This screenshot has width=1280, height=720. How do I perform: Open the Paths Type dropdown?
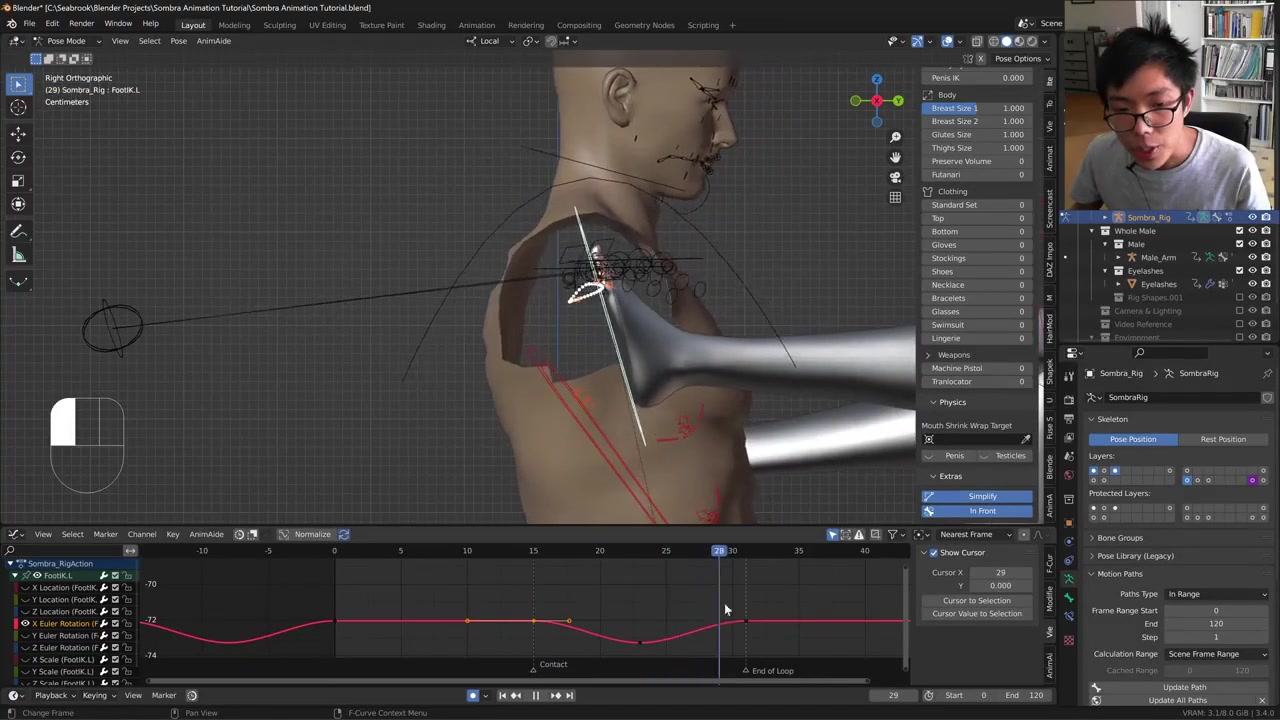point(1216,594)
